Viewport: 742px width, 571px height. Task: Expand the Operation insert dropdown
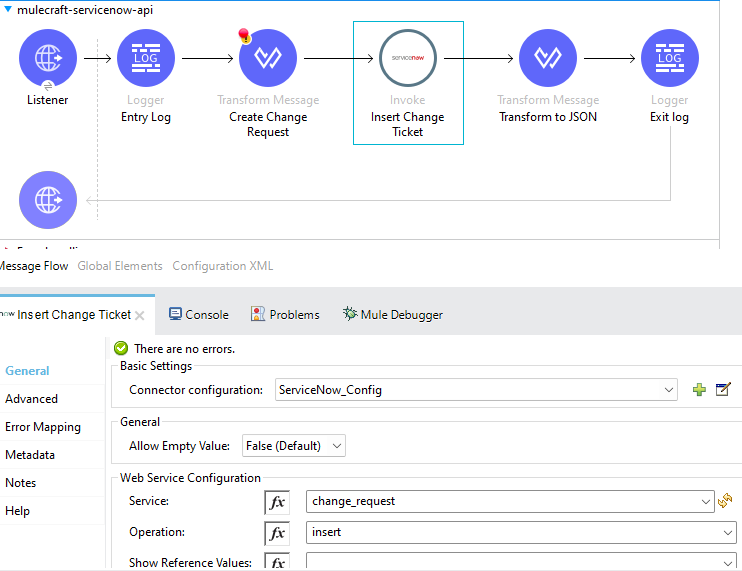[728, 533]
